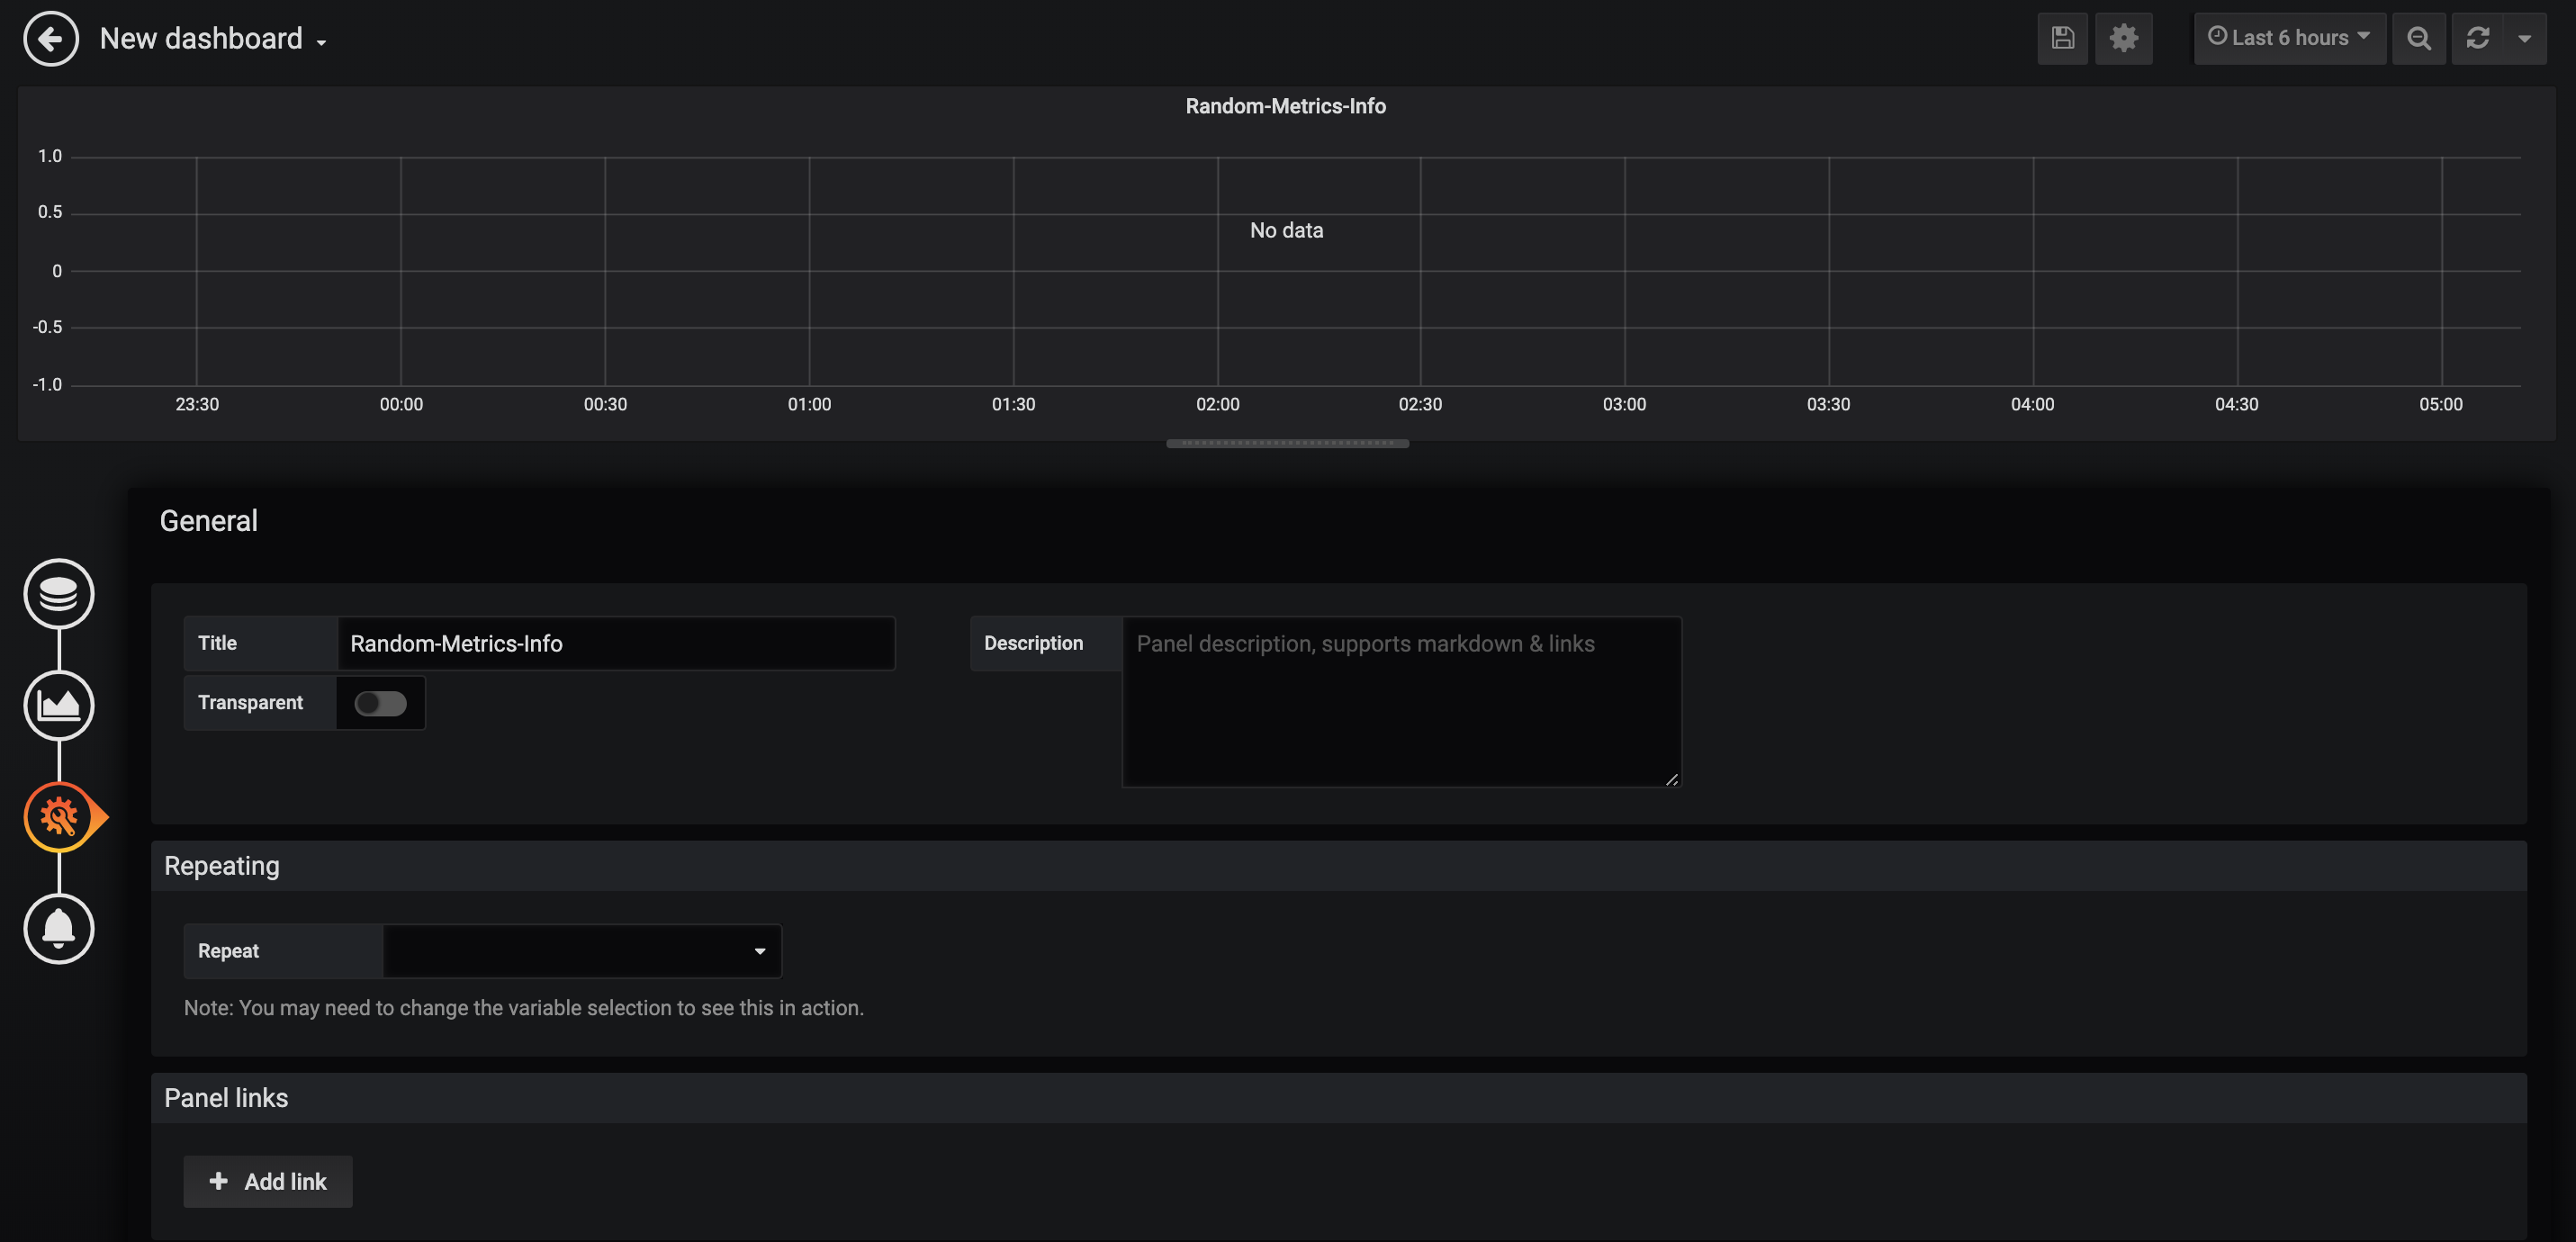Click the zoom out magnifier icon
The width and height of the screenshot is (2576, 1242).
point(2418,39)
